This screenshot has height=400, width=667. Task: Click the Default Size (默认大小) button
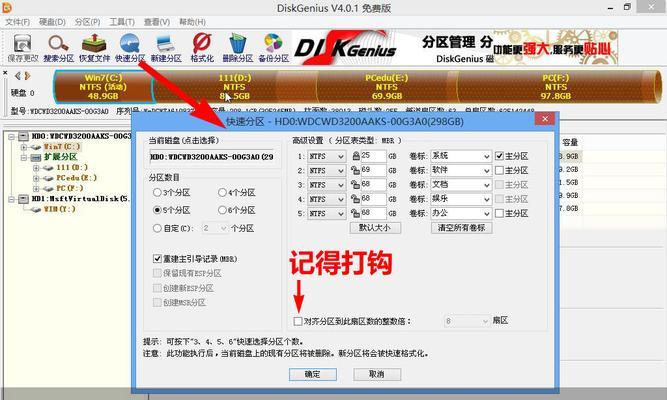[x=375, y=228]
